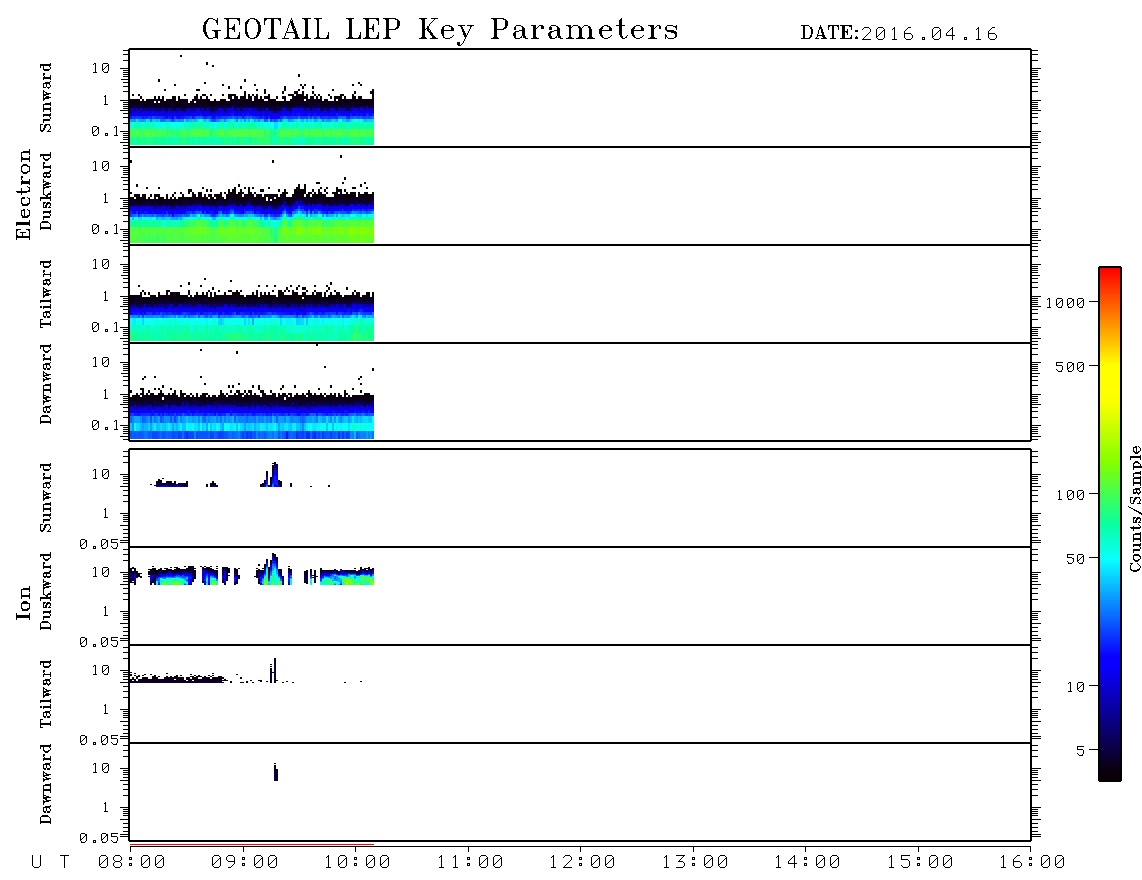Click the "15:00" time tick label
The image size is (1142, 880).
click(x=920, y=863)
